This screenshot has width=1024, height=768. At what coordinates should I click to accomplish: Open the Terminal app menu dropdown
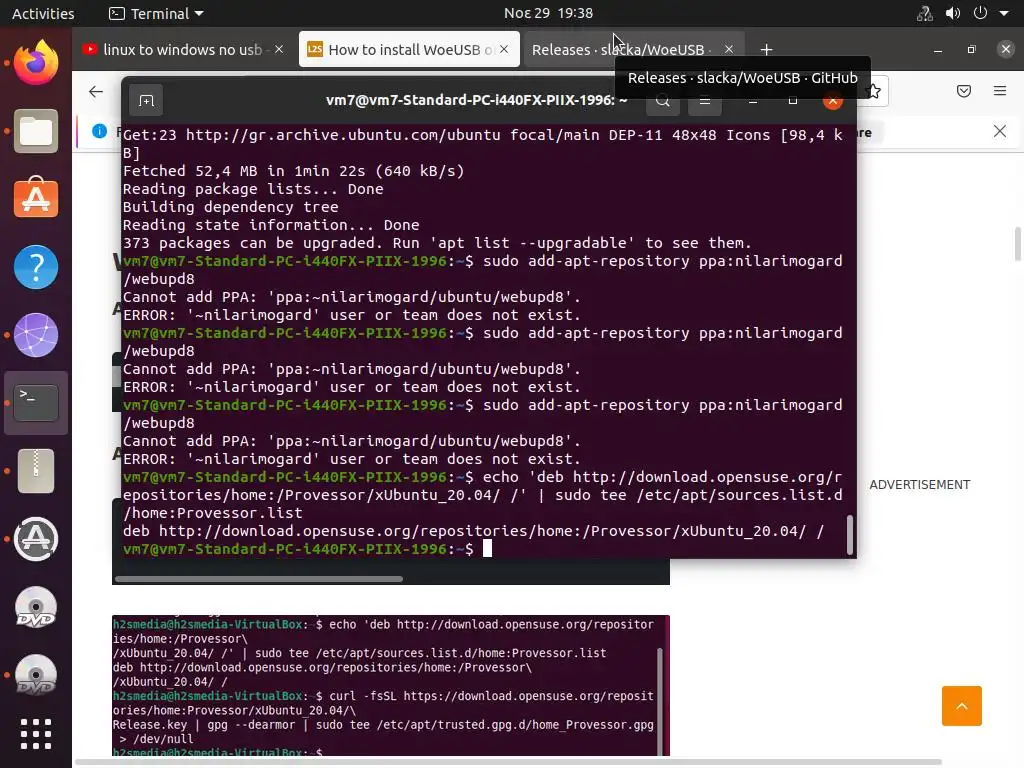tap(156, 13)
